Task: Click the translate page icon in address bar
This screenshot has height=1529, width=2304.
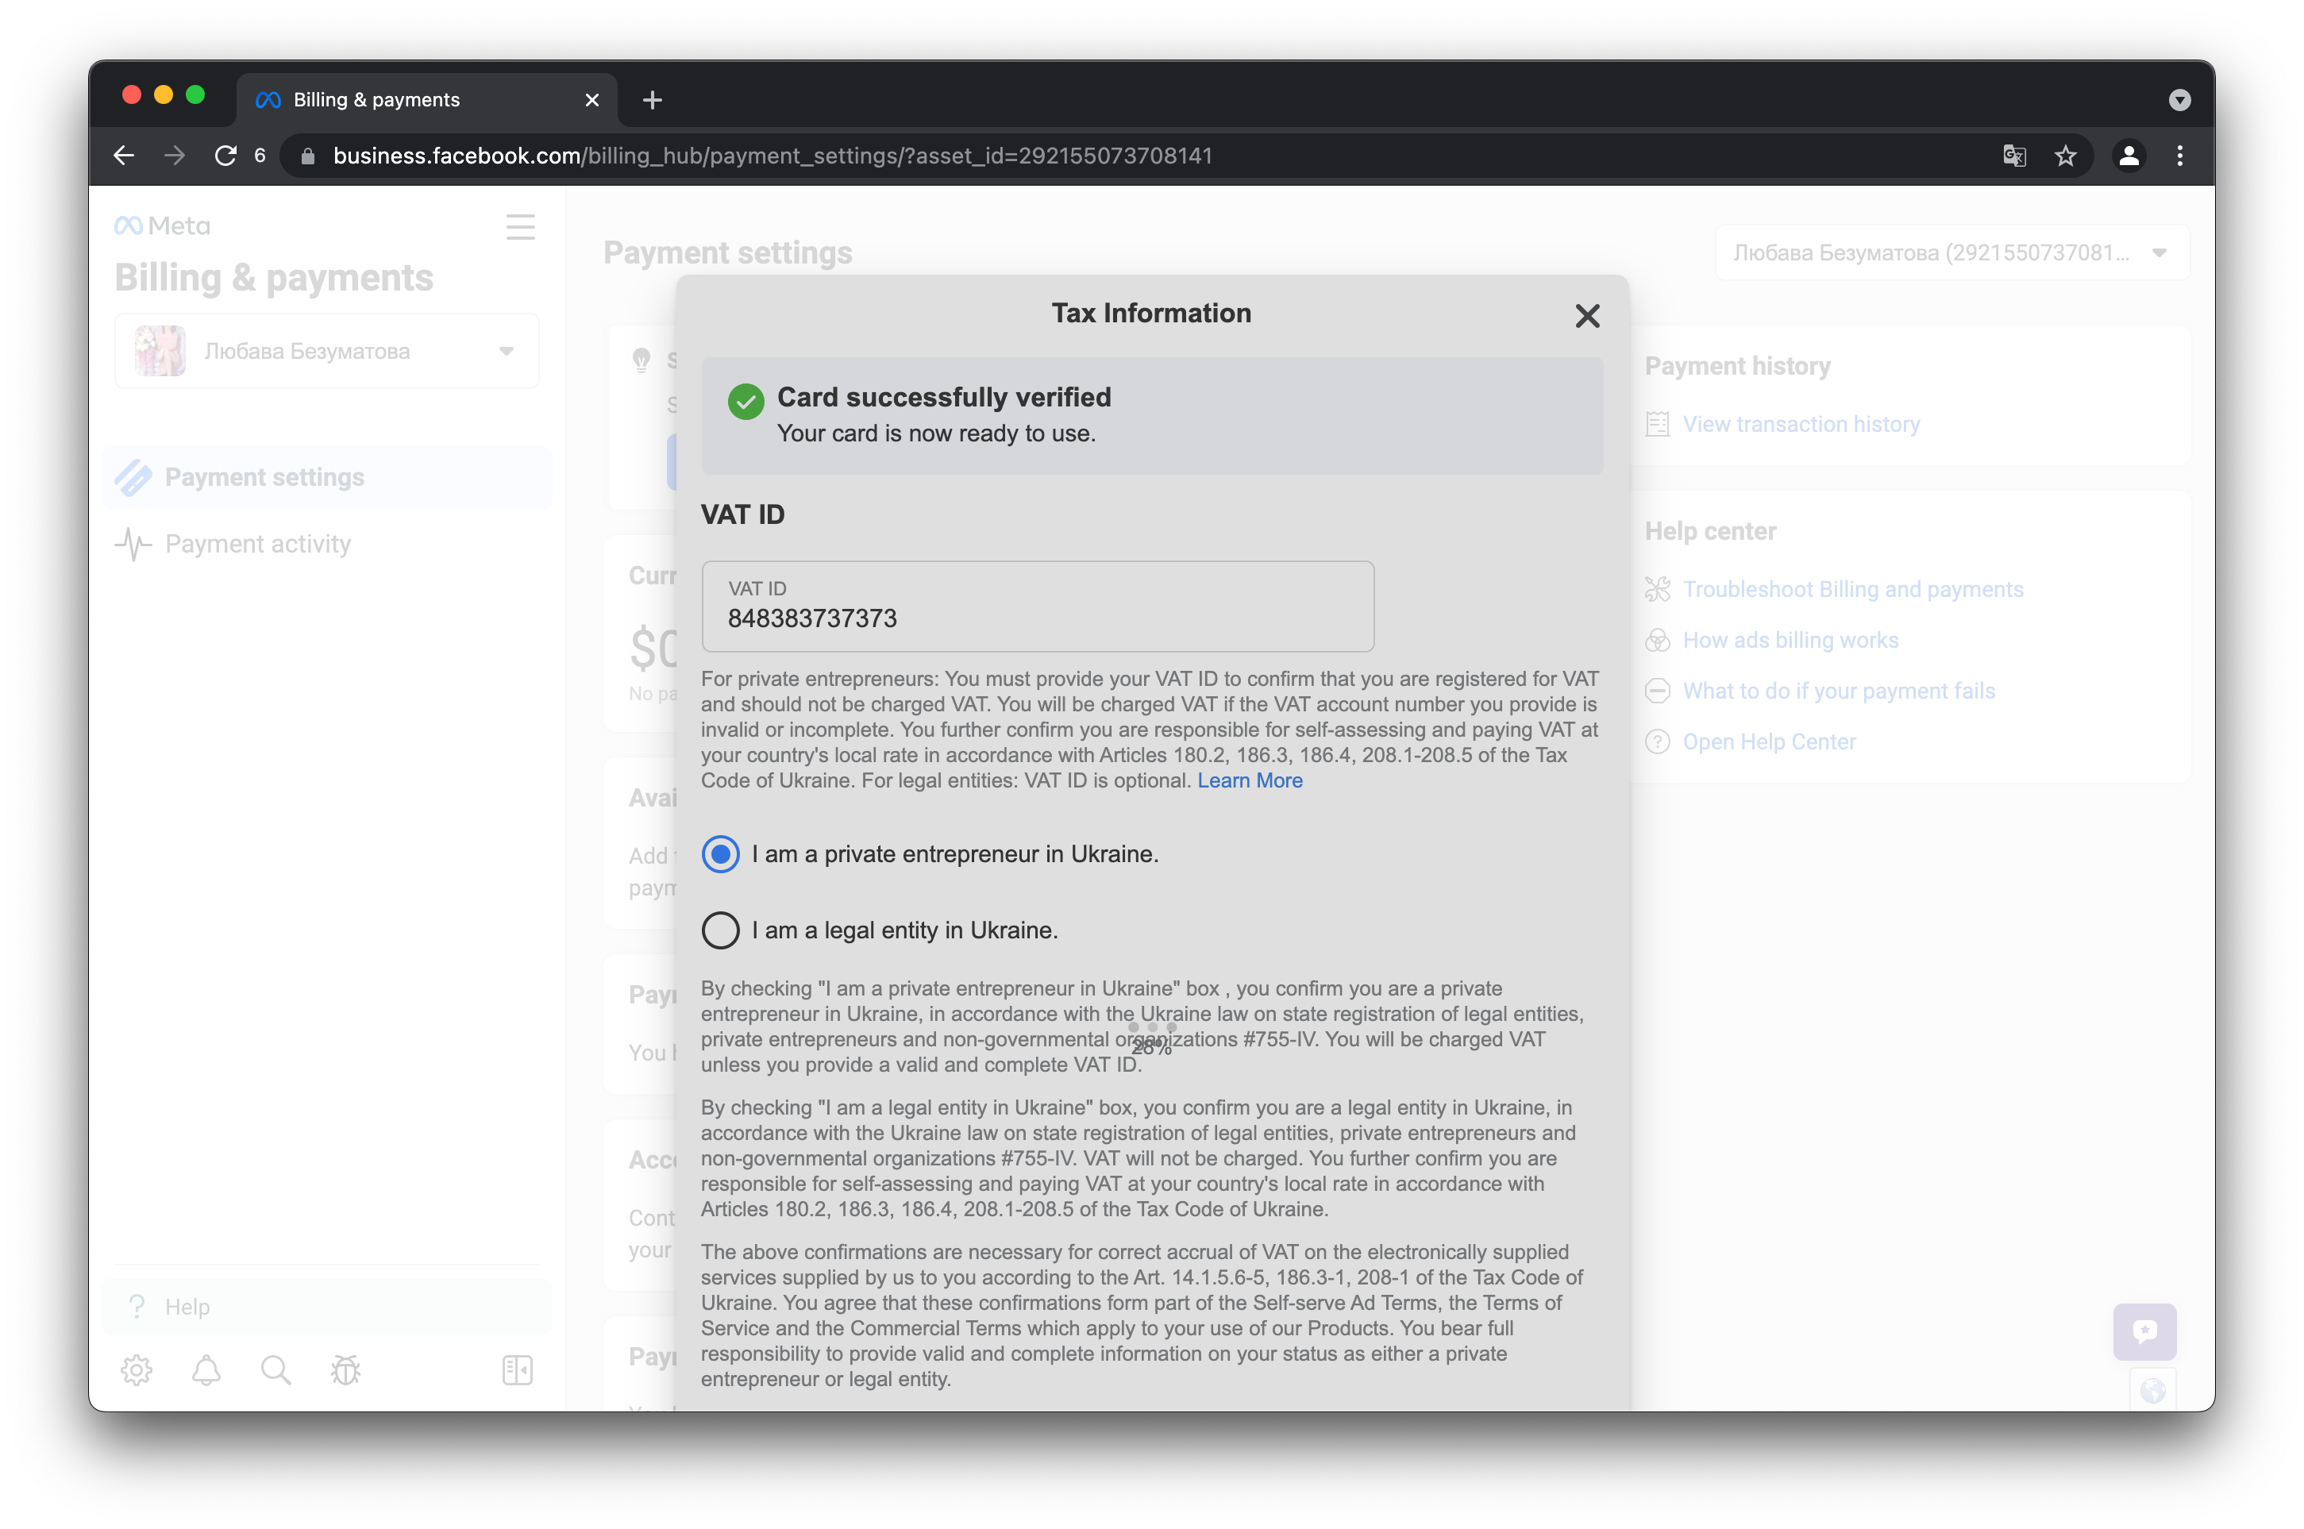Action: click(2014, 156)
